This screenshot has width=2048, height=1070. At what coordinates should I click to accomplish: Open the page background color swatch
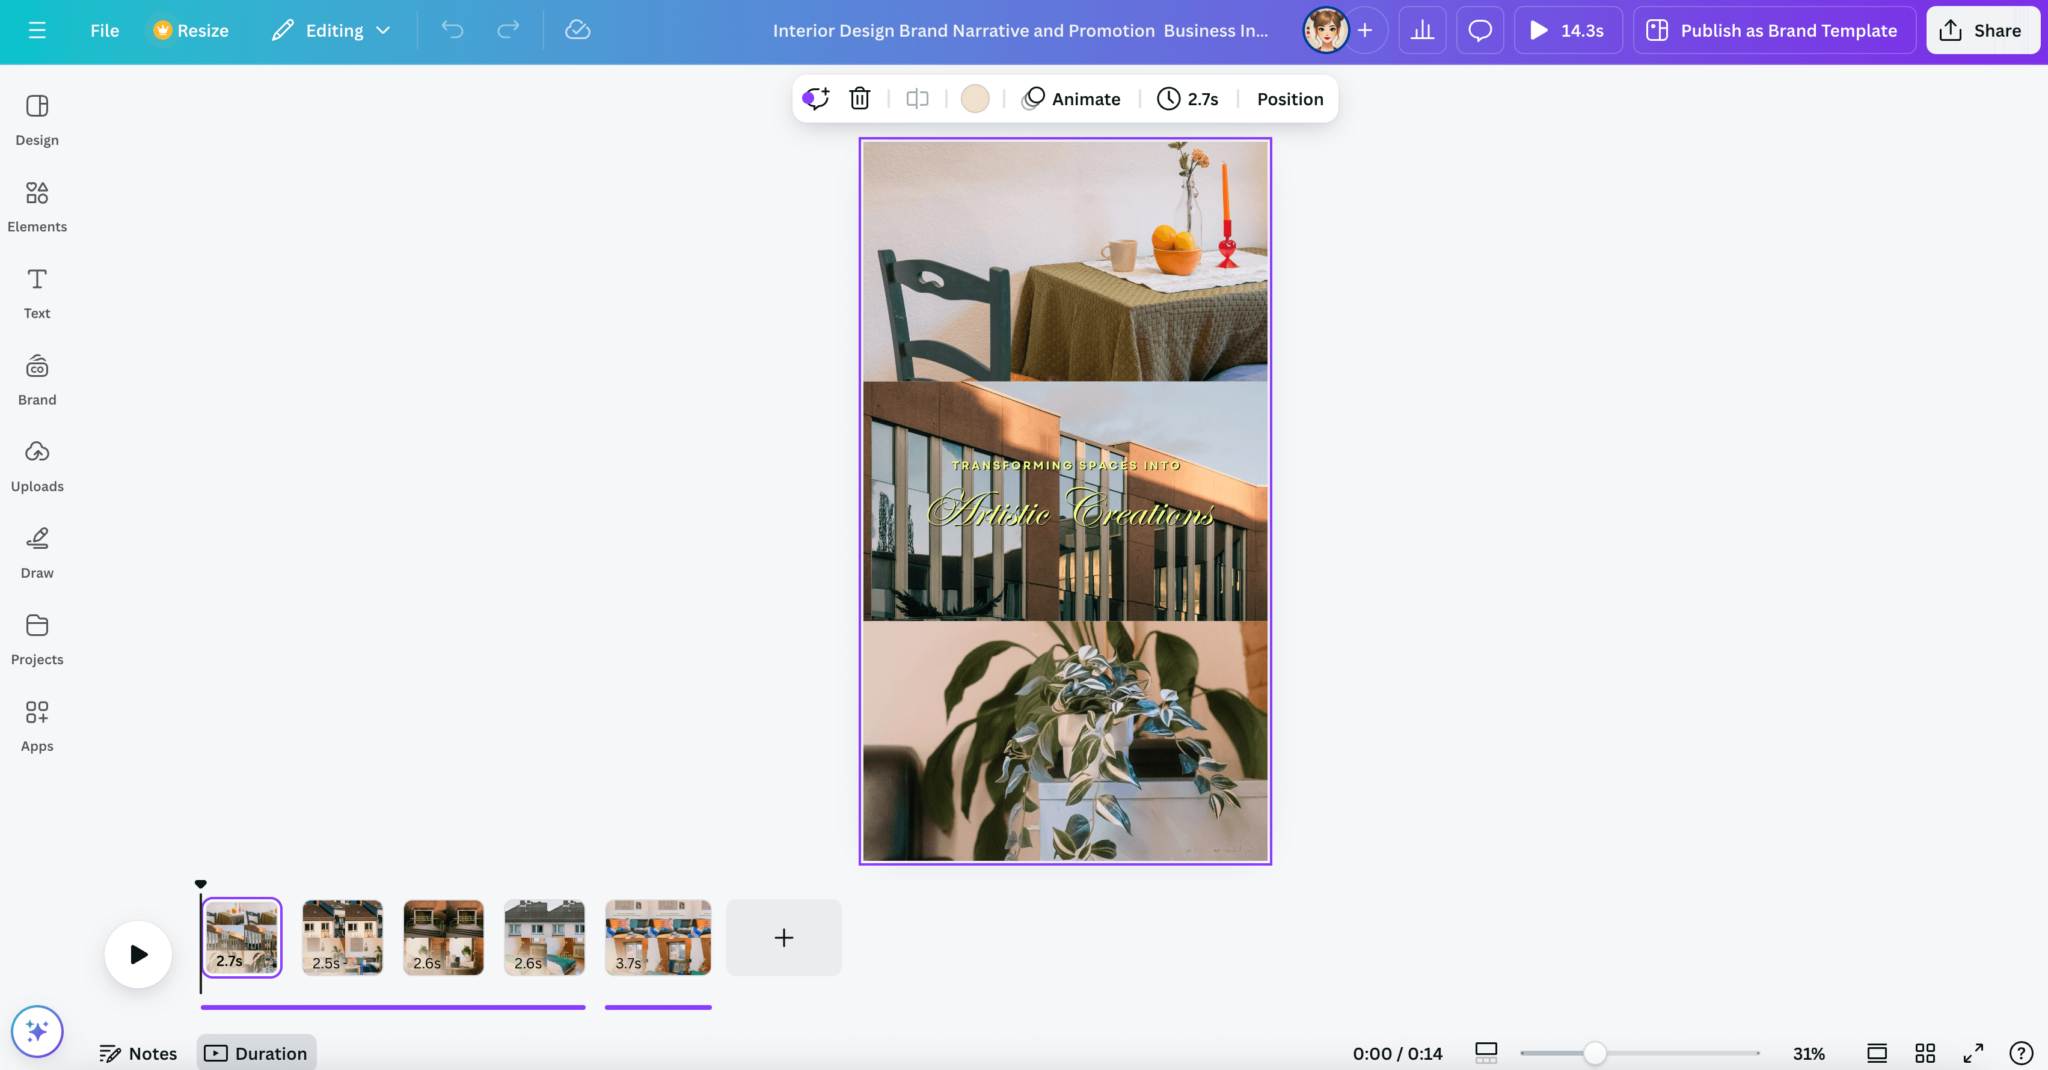975,98
